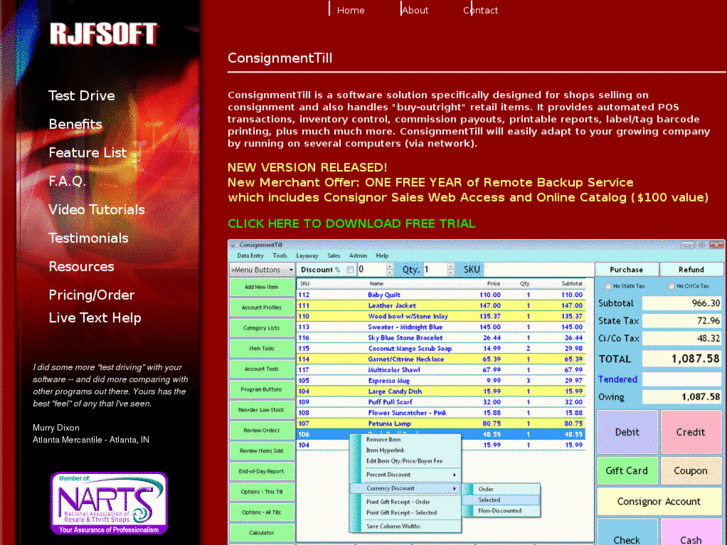The image size is (727, 545).
Task: Open Review Orders
Action: pyautogui.click(x=261, y=430)
